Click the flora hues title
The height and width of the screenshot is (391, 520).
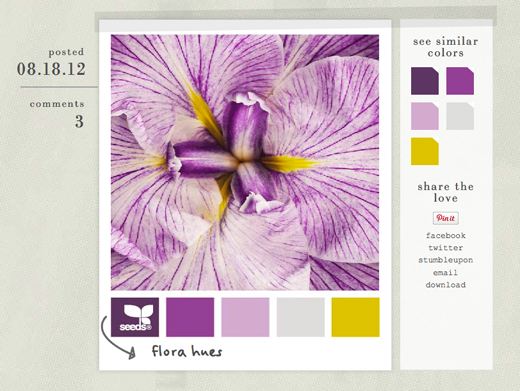click(187, 351)
